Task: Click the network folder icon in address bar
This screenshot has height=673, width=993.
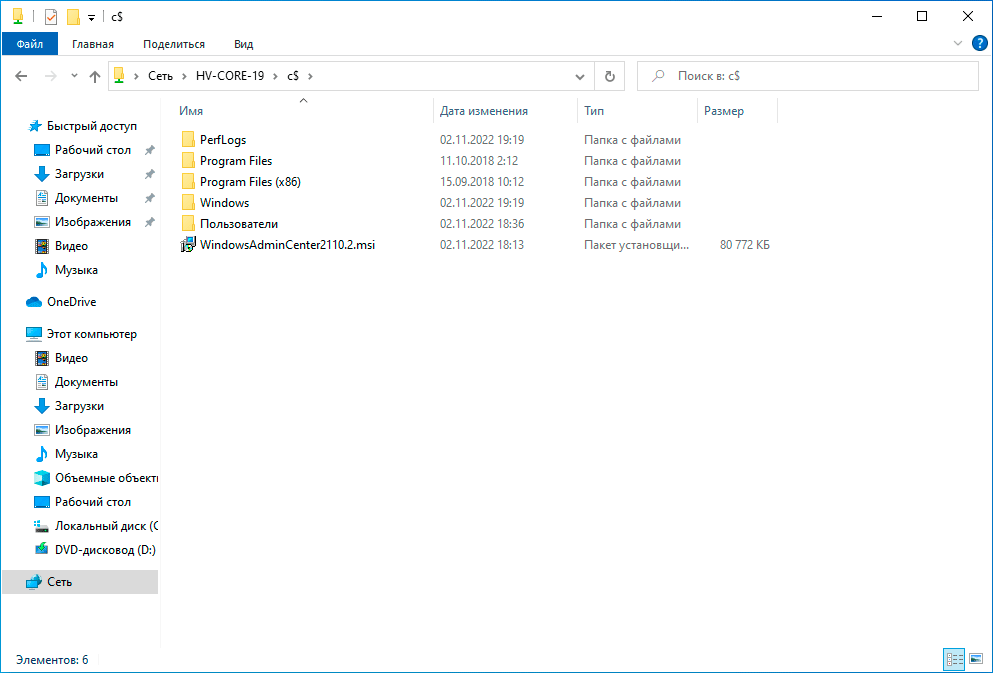Action: click(119, 76)
